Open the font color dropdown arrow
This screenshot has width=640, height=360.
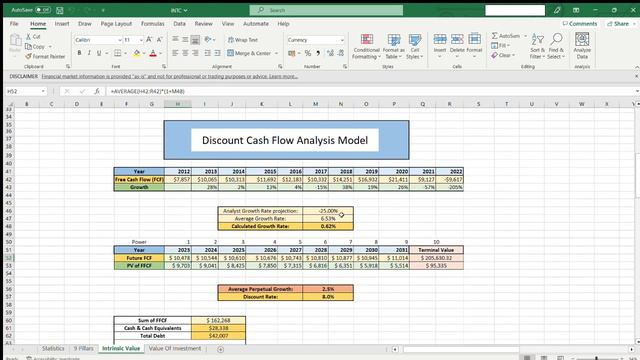160,53
